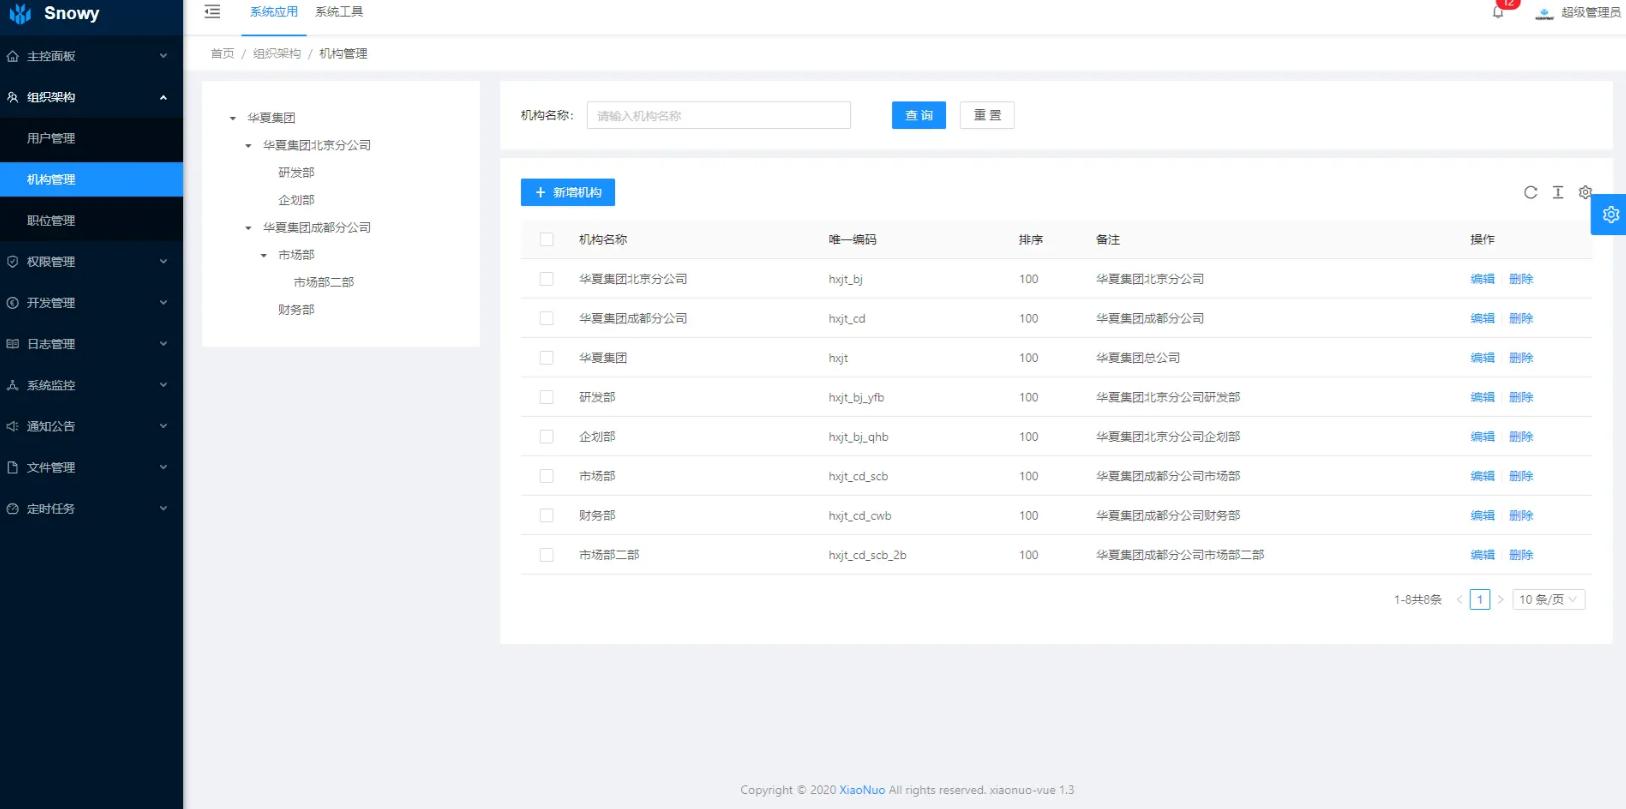
Task: Select 企划部 in the organization tree
Action: click(296, 200)
